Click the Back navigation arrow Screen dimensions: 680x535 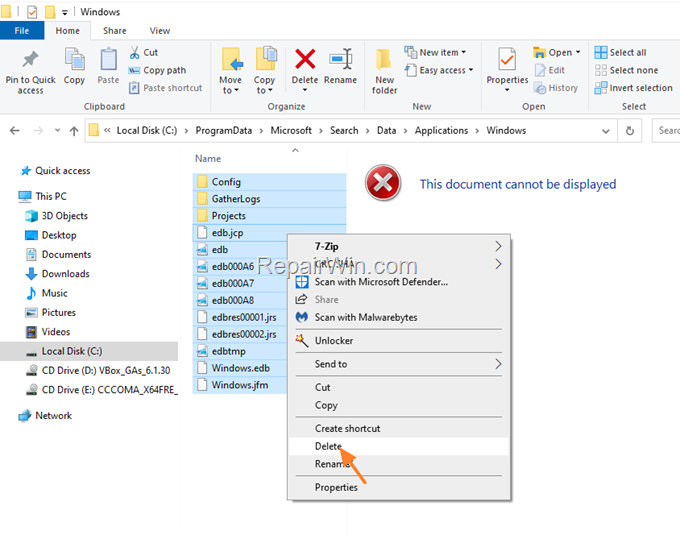14,130
